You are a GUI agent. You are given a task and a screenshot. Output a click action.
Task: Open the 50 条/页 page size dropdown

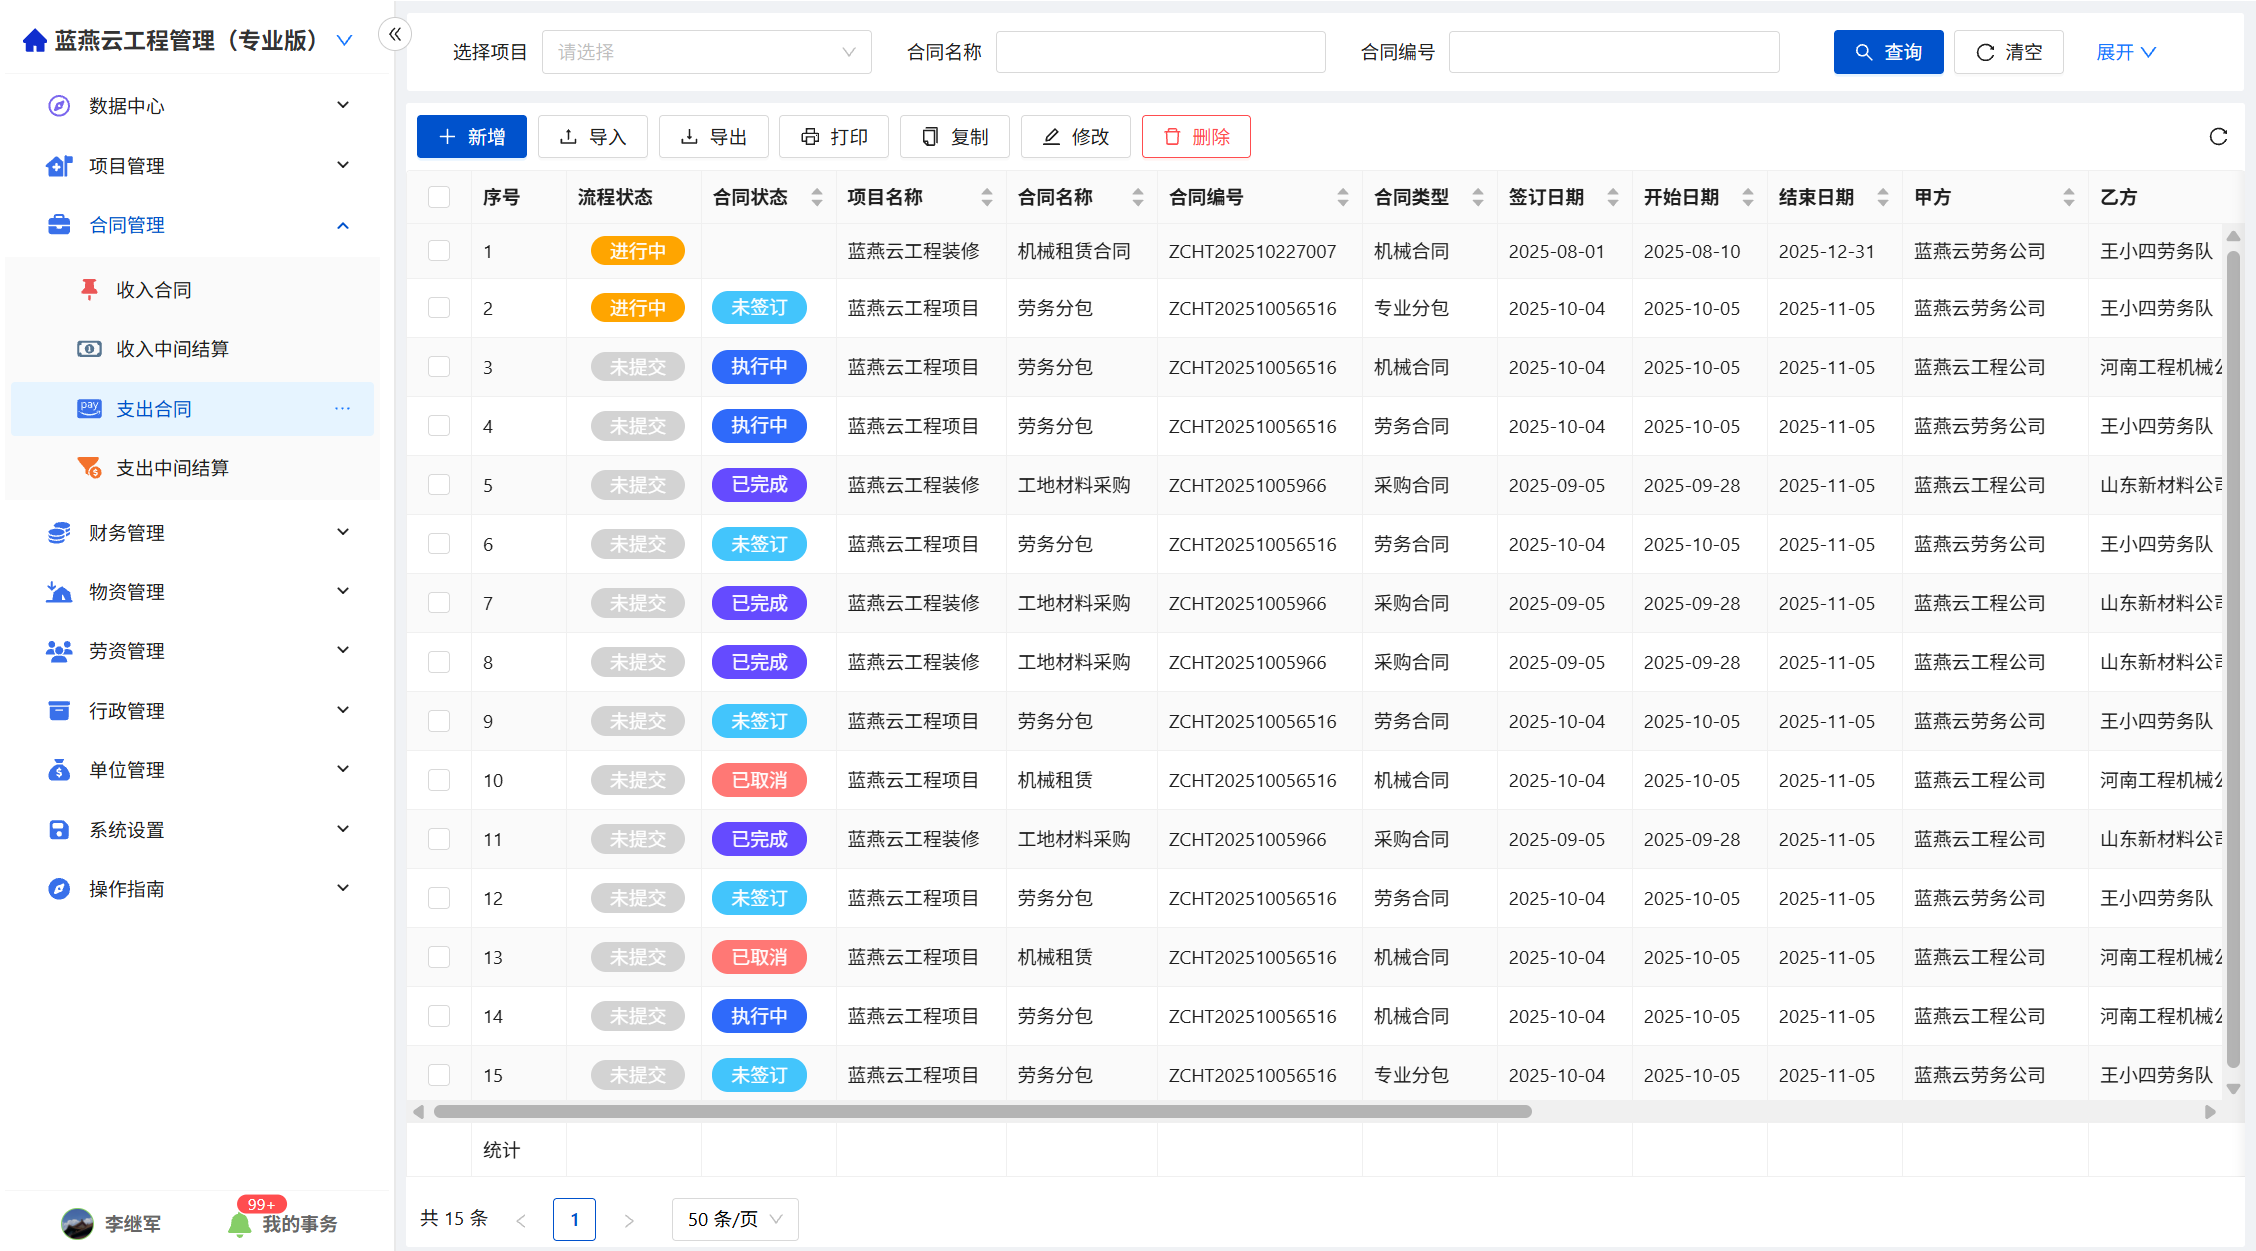coord(734,1219)
